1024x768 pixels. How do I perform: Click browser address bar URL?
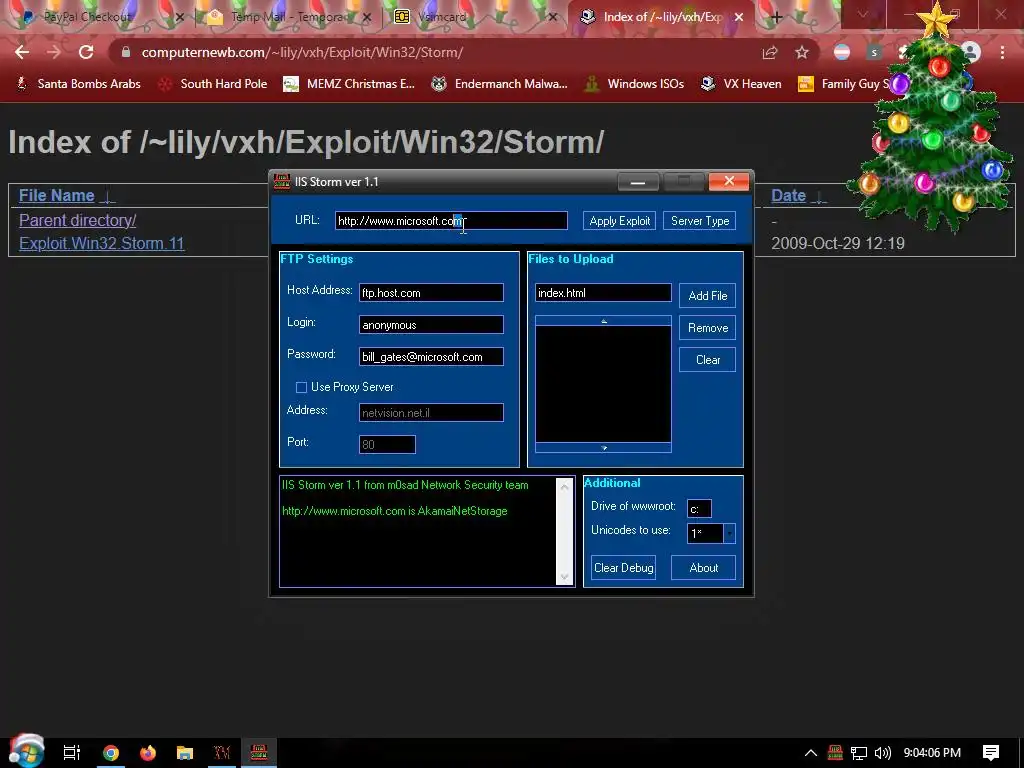tap(302, 52)
